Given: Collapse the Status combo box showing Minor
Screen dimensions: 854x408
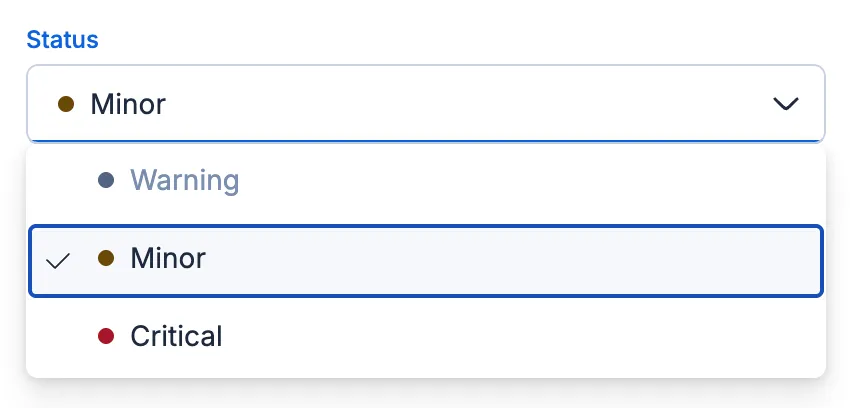Looking at the screenshot, I should click(425, 103).
